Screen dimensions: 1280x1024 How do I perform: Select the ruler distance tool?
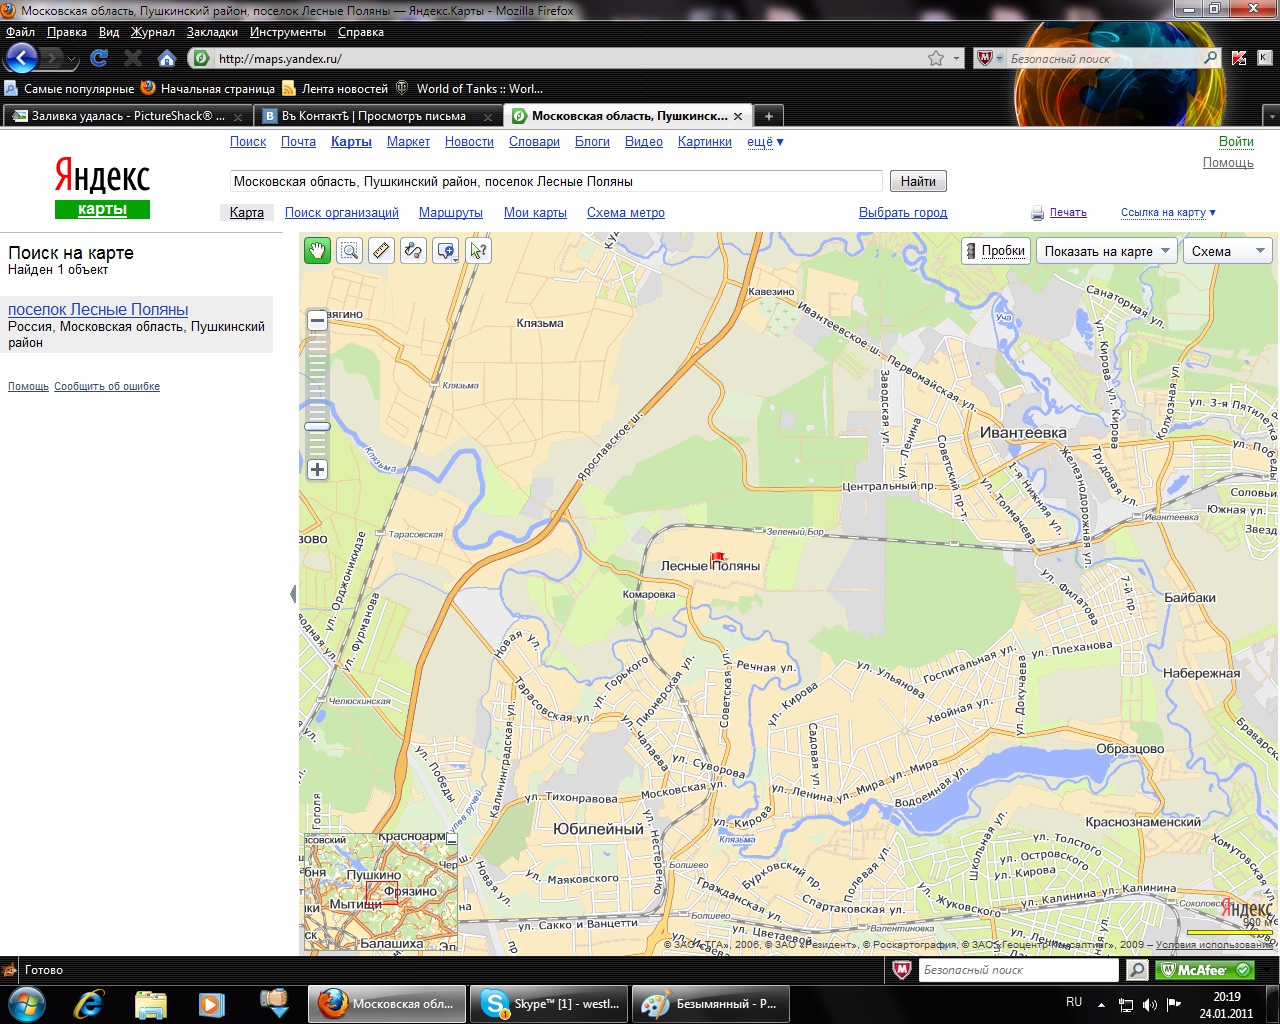[381, 250]
